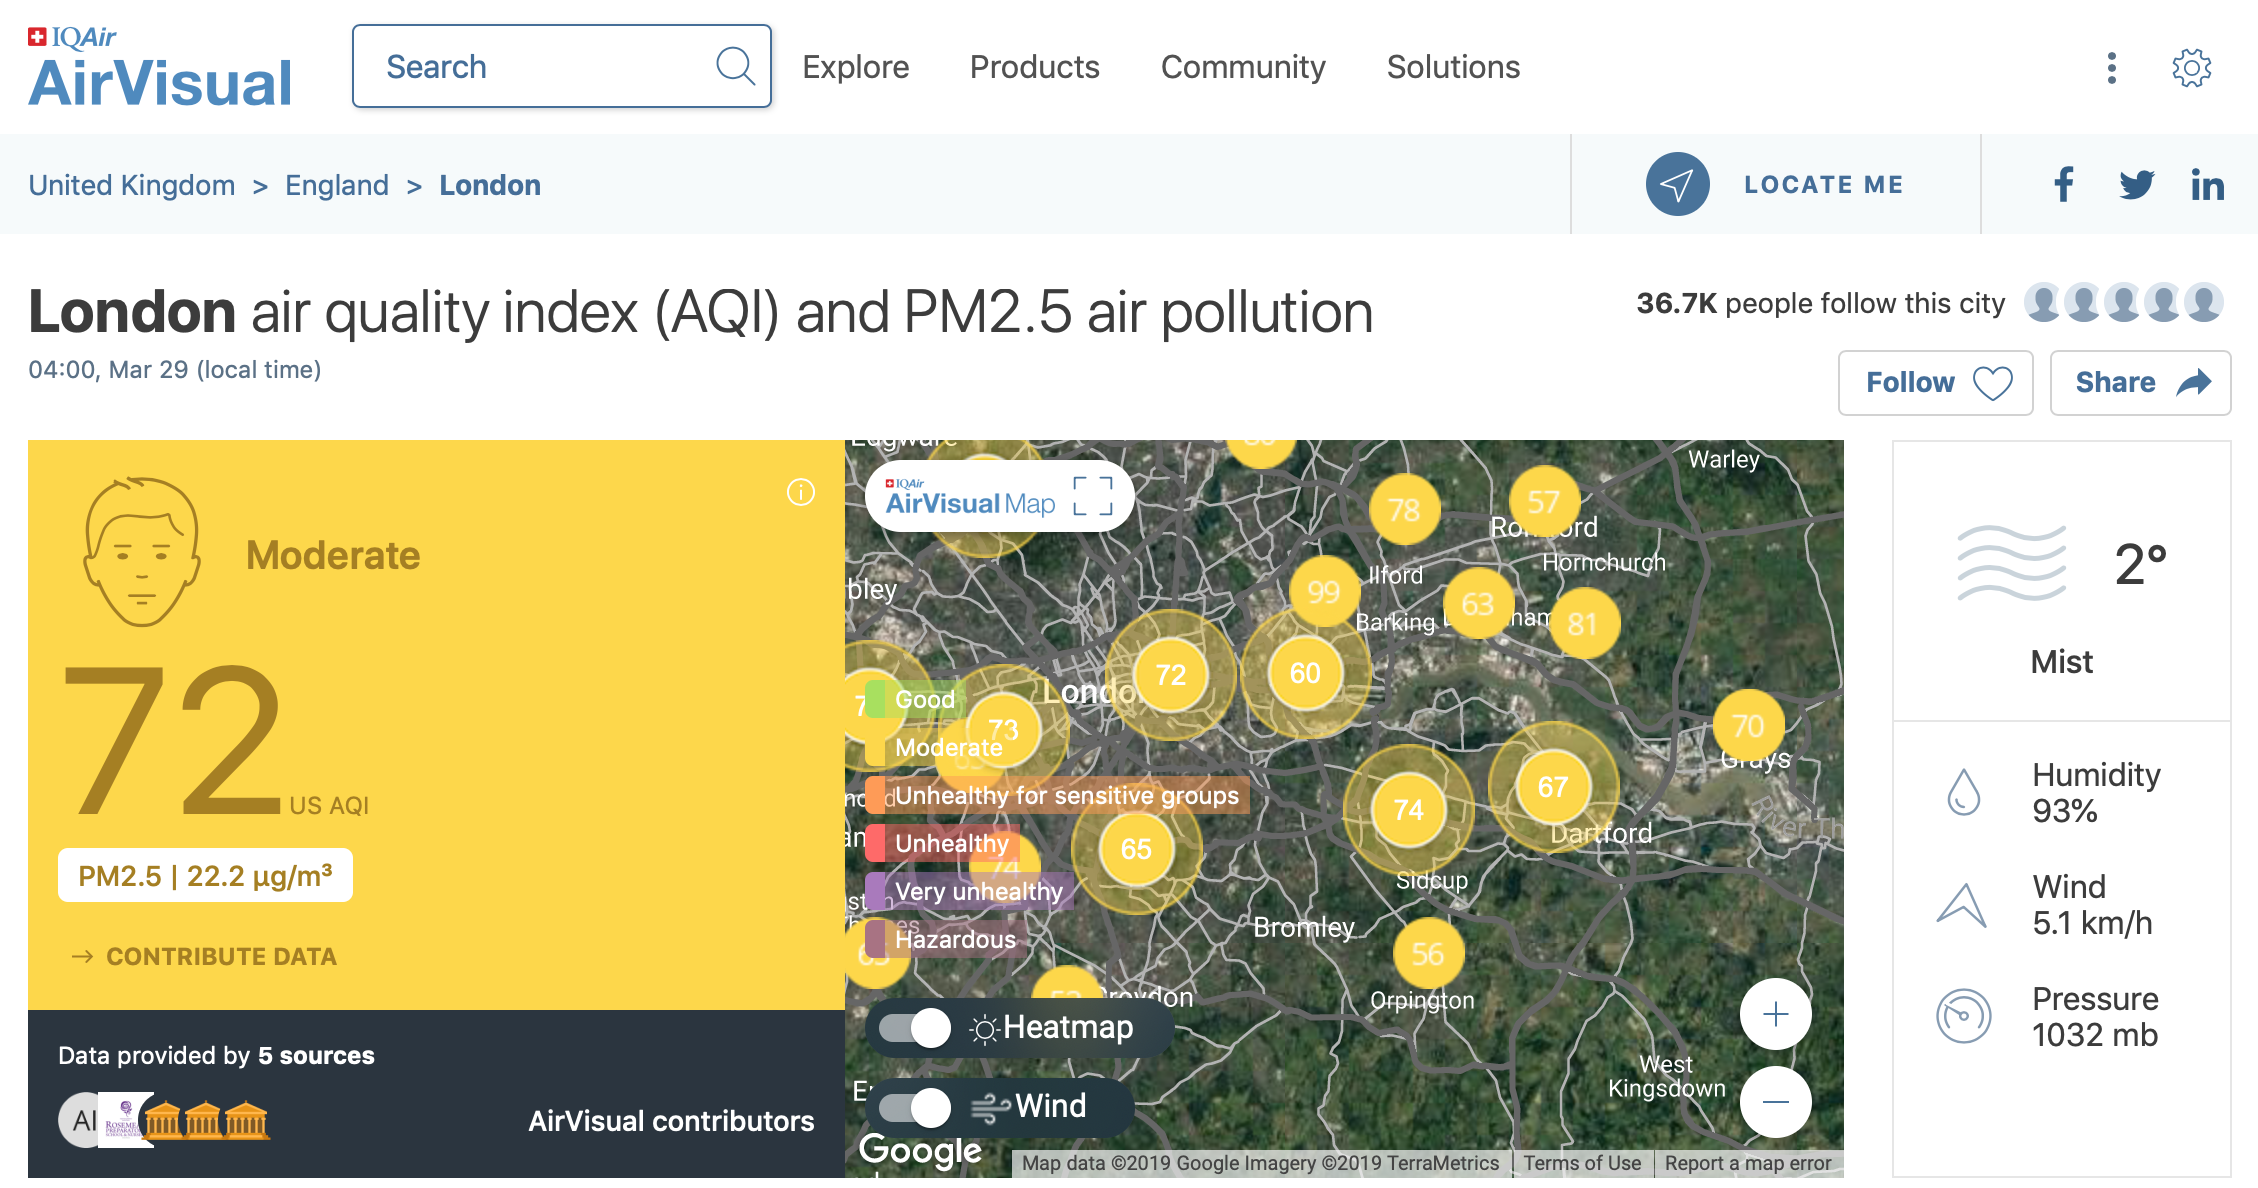Screen dimensions: 2258x1188
Task: Open the Explore menu
Action: click(855, 67)
